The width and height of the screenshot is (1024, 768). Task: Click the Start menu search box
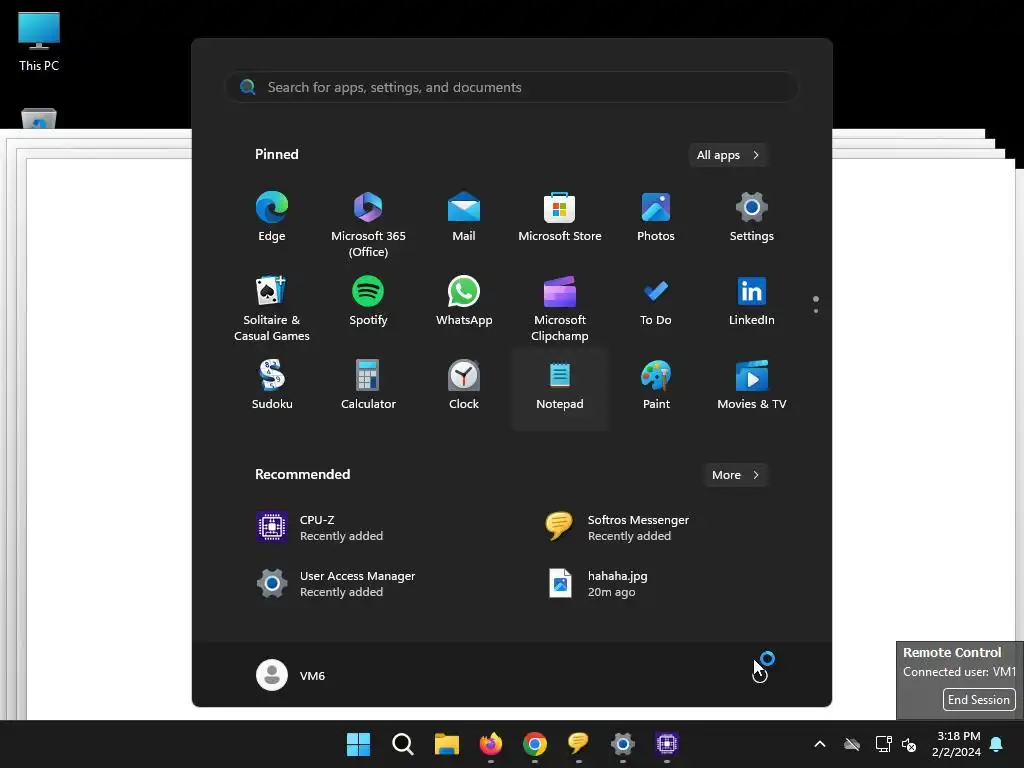512,87
